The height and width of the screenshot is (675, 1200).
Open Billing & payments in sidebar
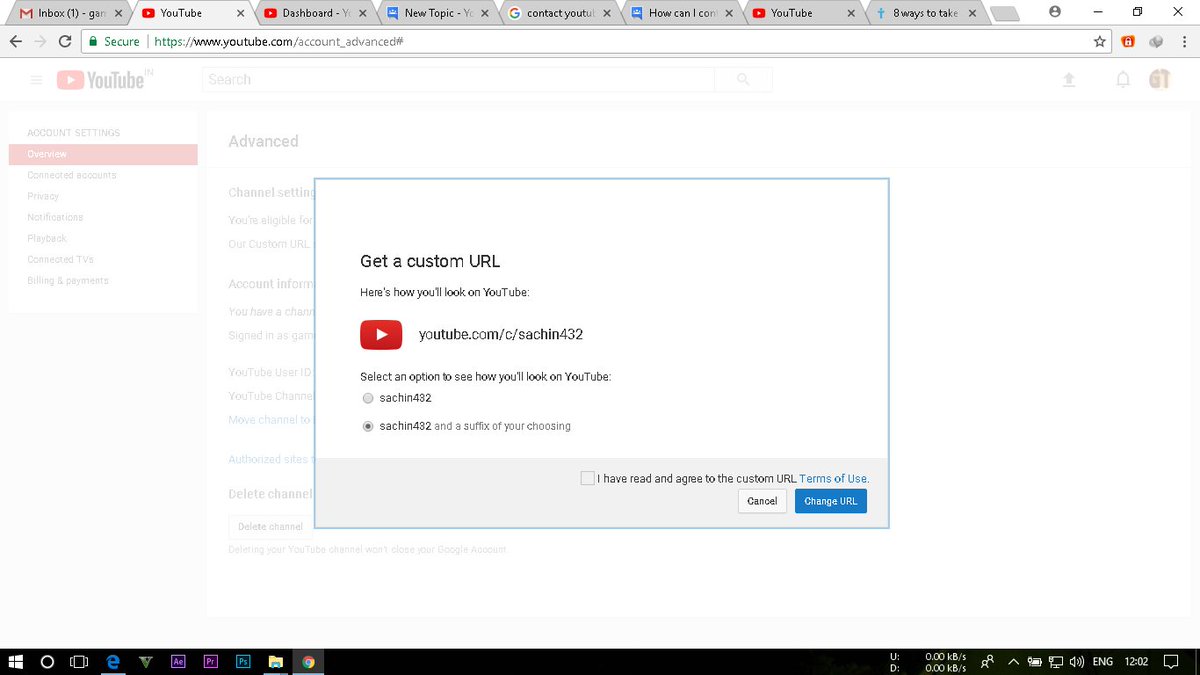68,280
